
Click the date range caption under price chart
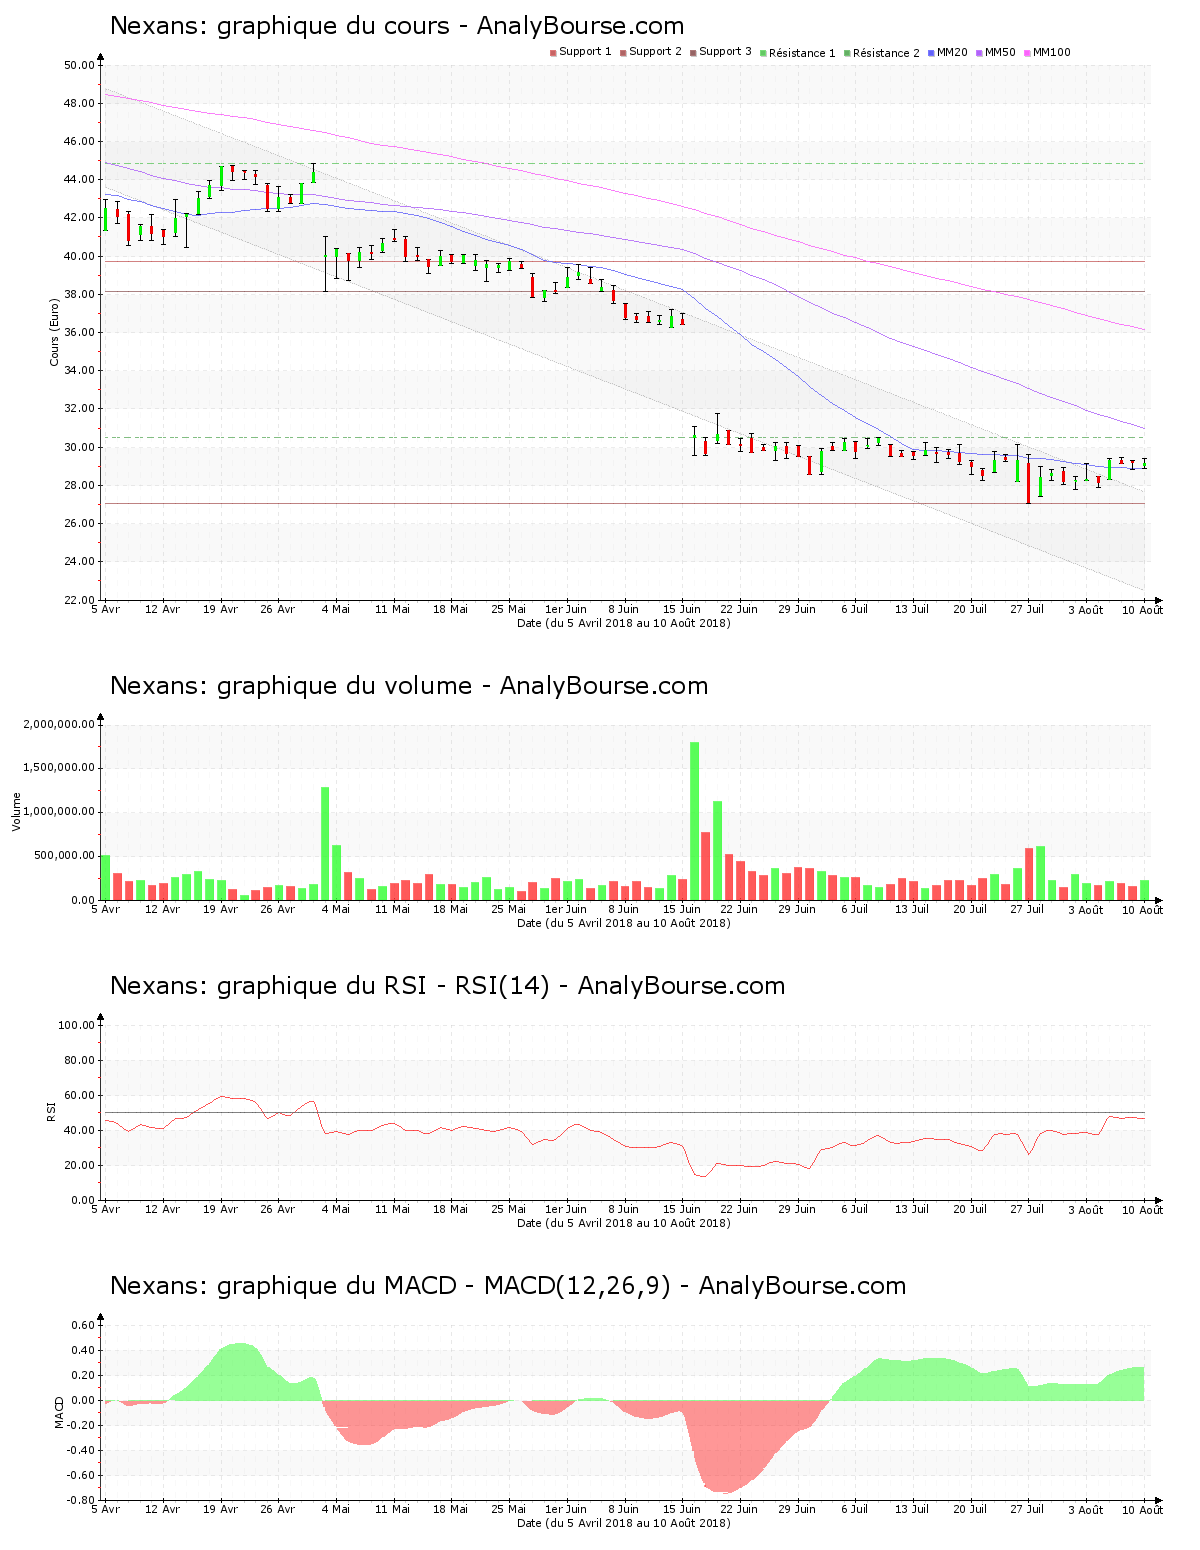tap(624, 623)
